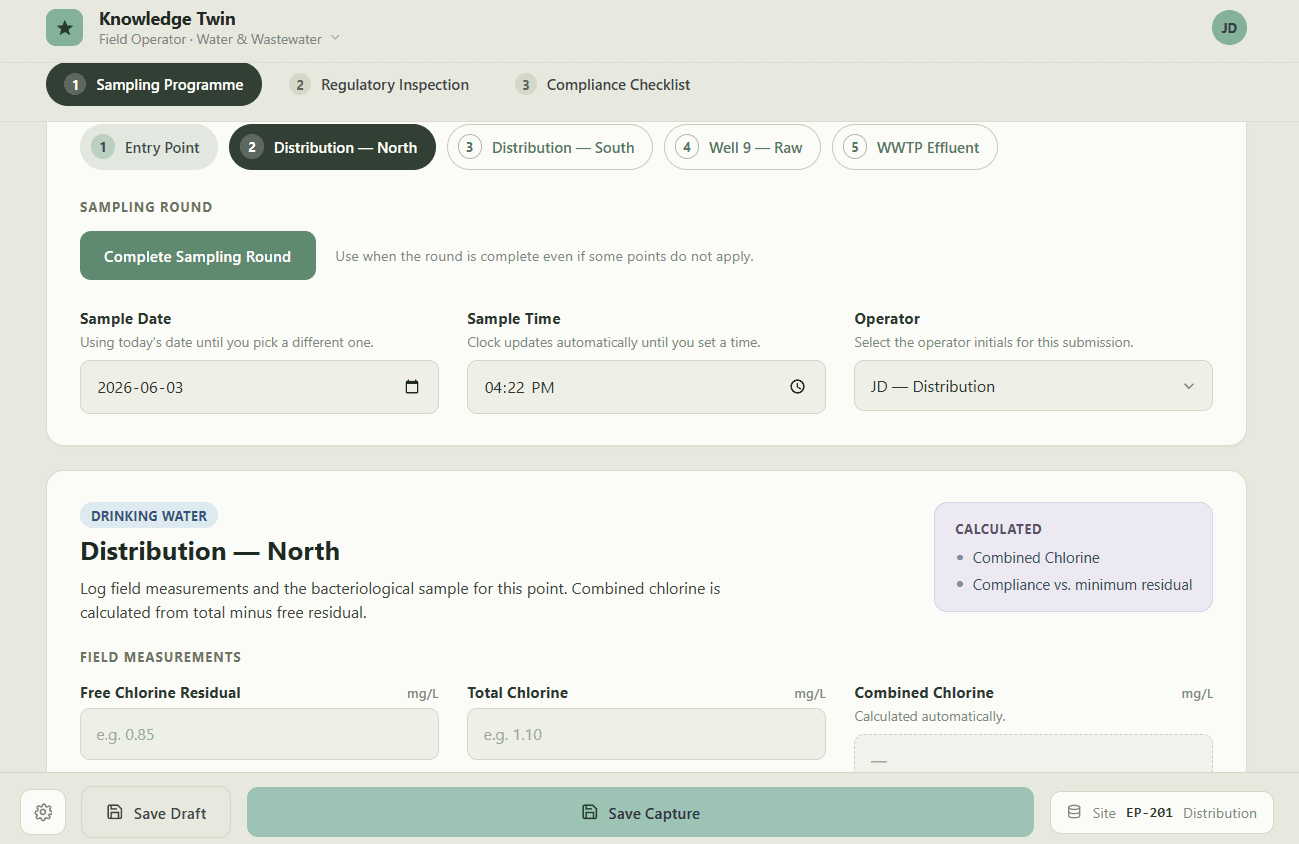1299x844 pixels.
Task: Click the Free Chlorine Residual input
Action: coord(259,734)
